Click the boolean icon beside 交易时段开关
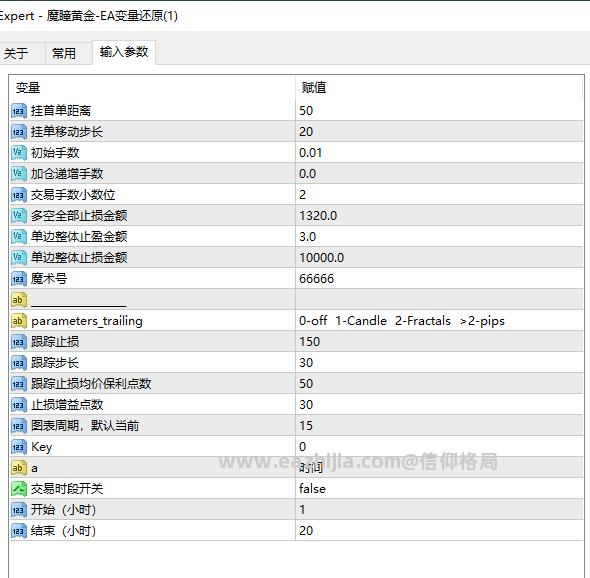This screenshot has width=590, height=578. pyautogui.click(x=19, y=489)
